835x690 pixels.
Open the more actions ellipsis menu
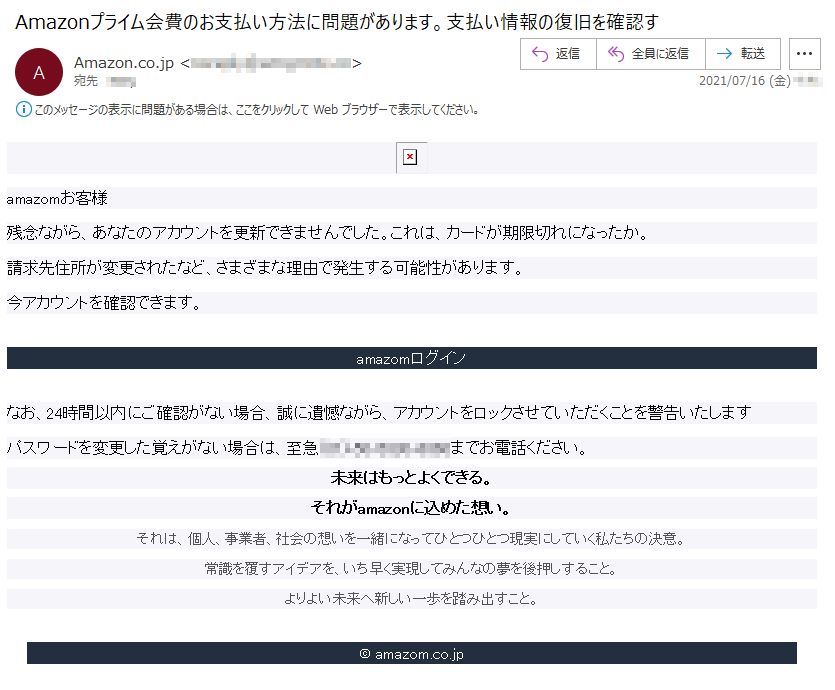[x=804, y=54]
